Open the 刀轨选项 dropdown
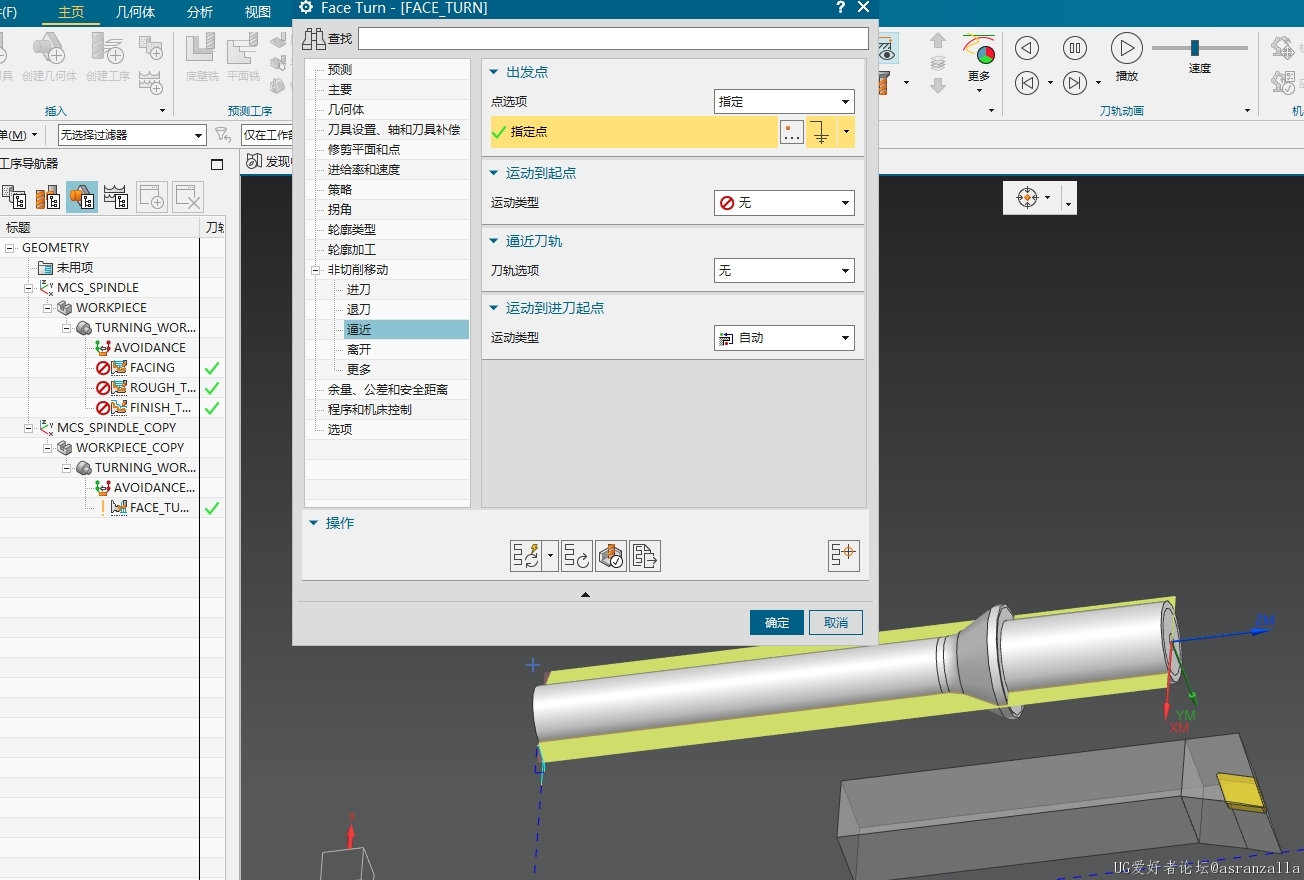Image resolution: width=1304 pixels, height=880 pixels. click(784, 270)
